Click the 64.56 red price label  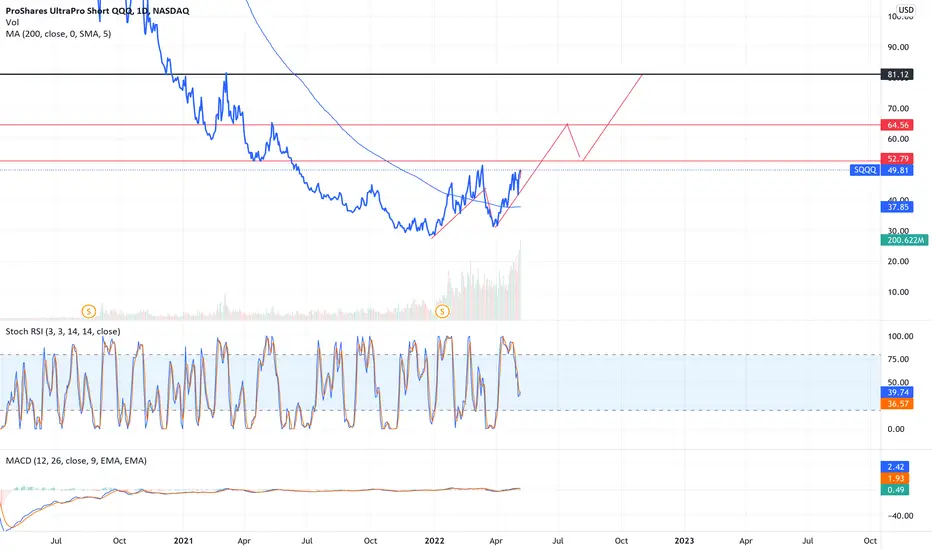point(898,125)
